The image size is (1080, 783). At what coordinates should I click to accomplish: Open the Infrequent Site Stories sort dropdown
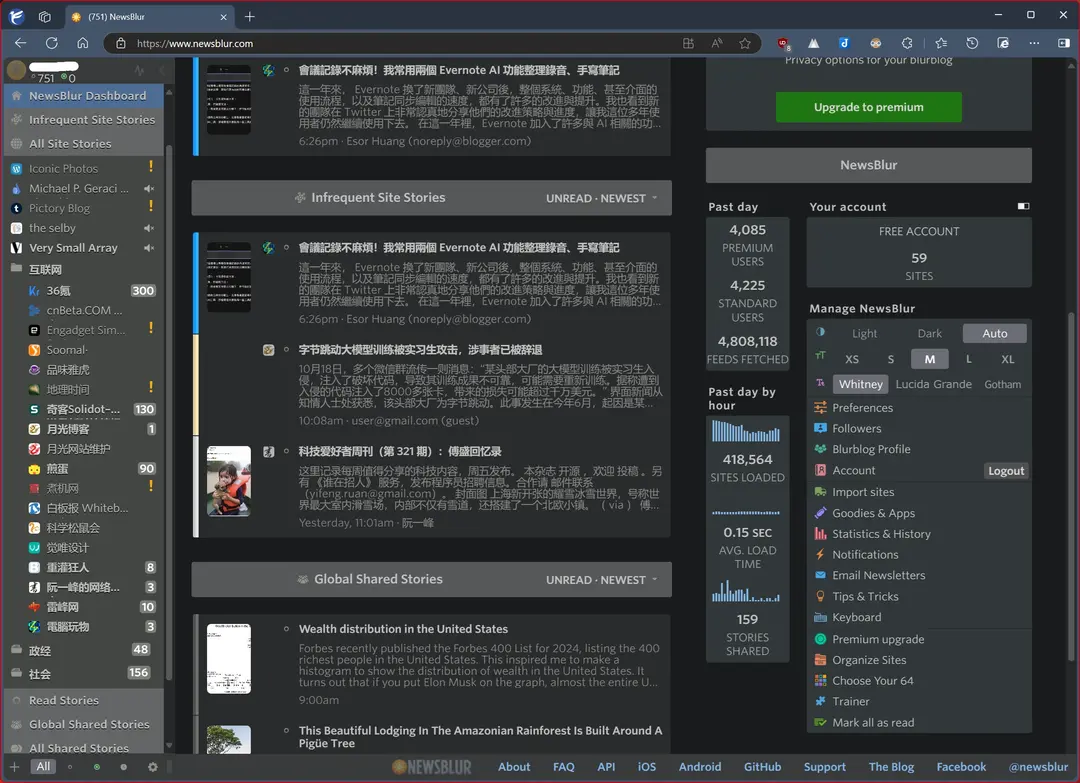602,198
